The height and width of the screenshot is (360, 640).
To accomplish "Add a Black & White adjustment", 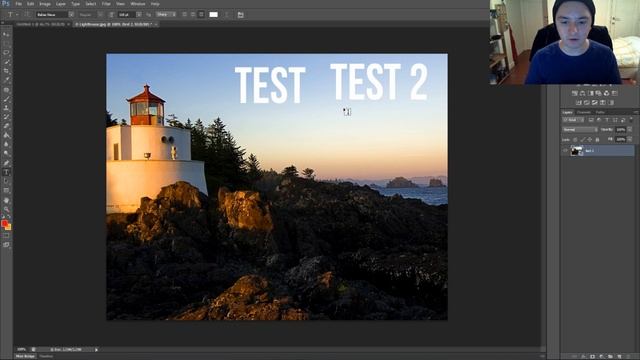I will pyautogui.click(x=591, y=93).
